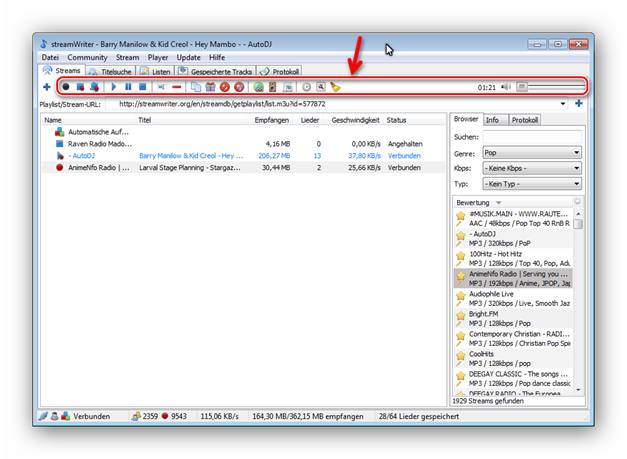627x459 pixels.
Task: Open the Kbps dropdown
Action: coord(532,168)
